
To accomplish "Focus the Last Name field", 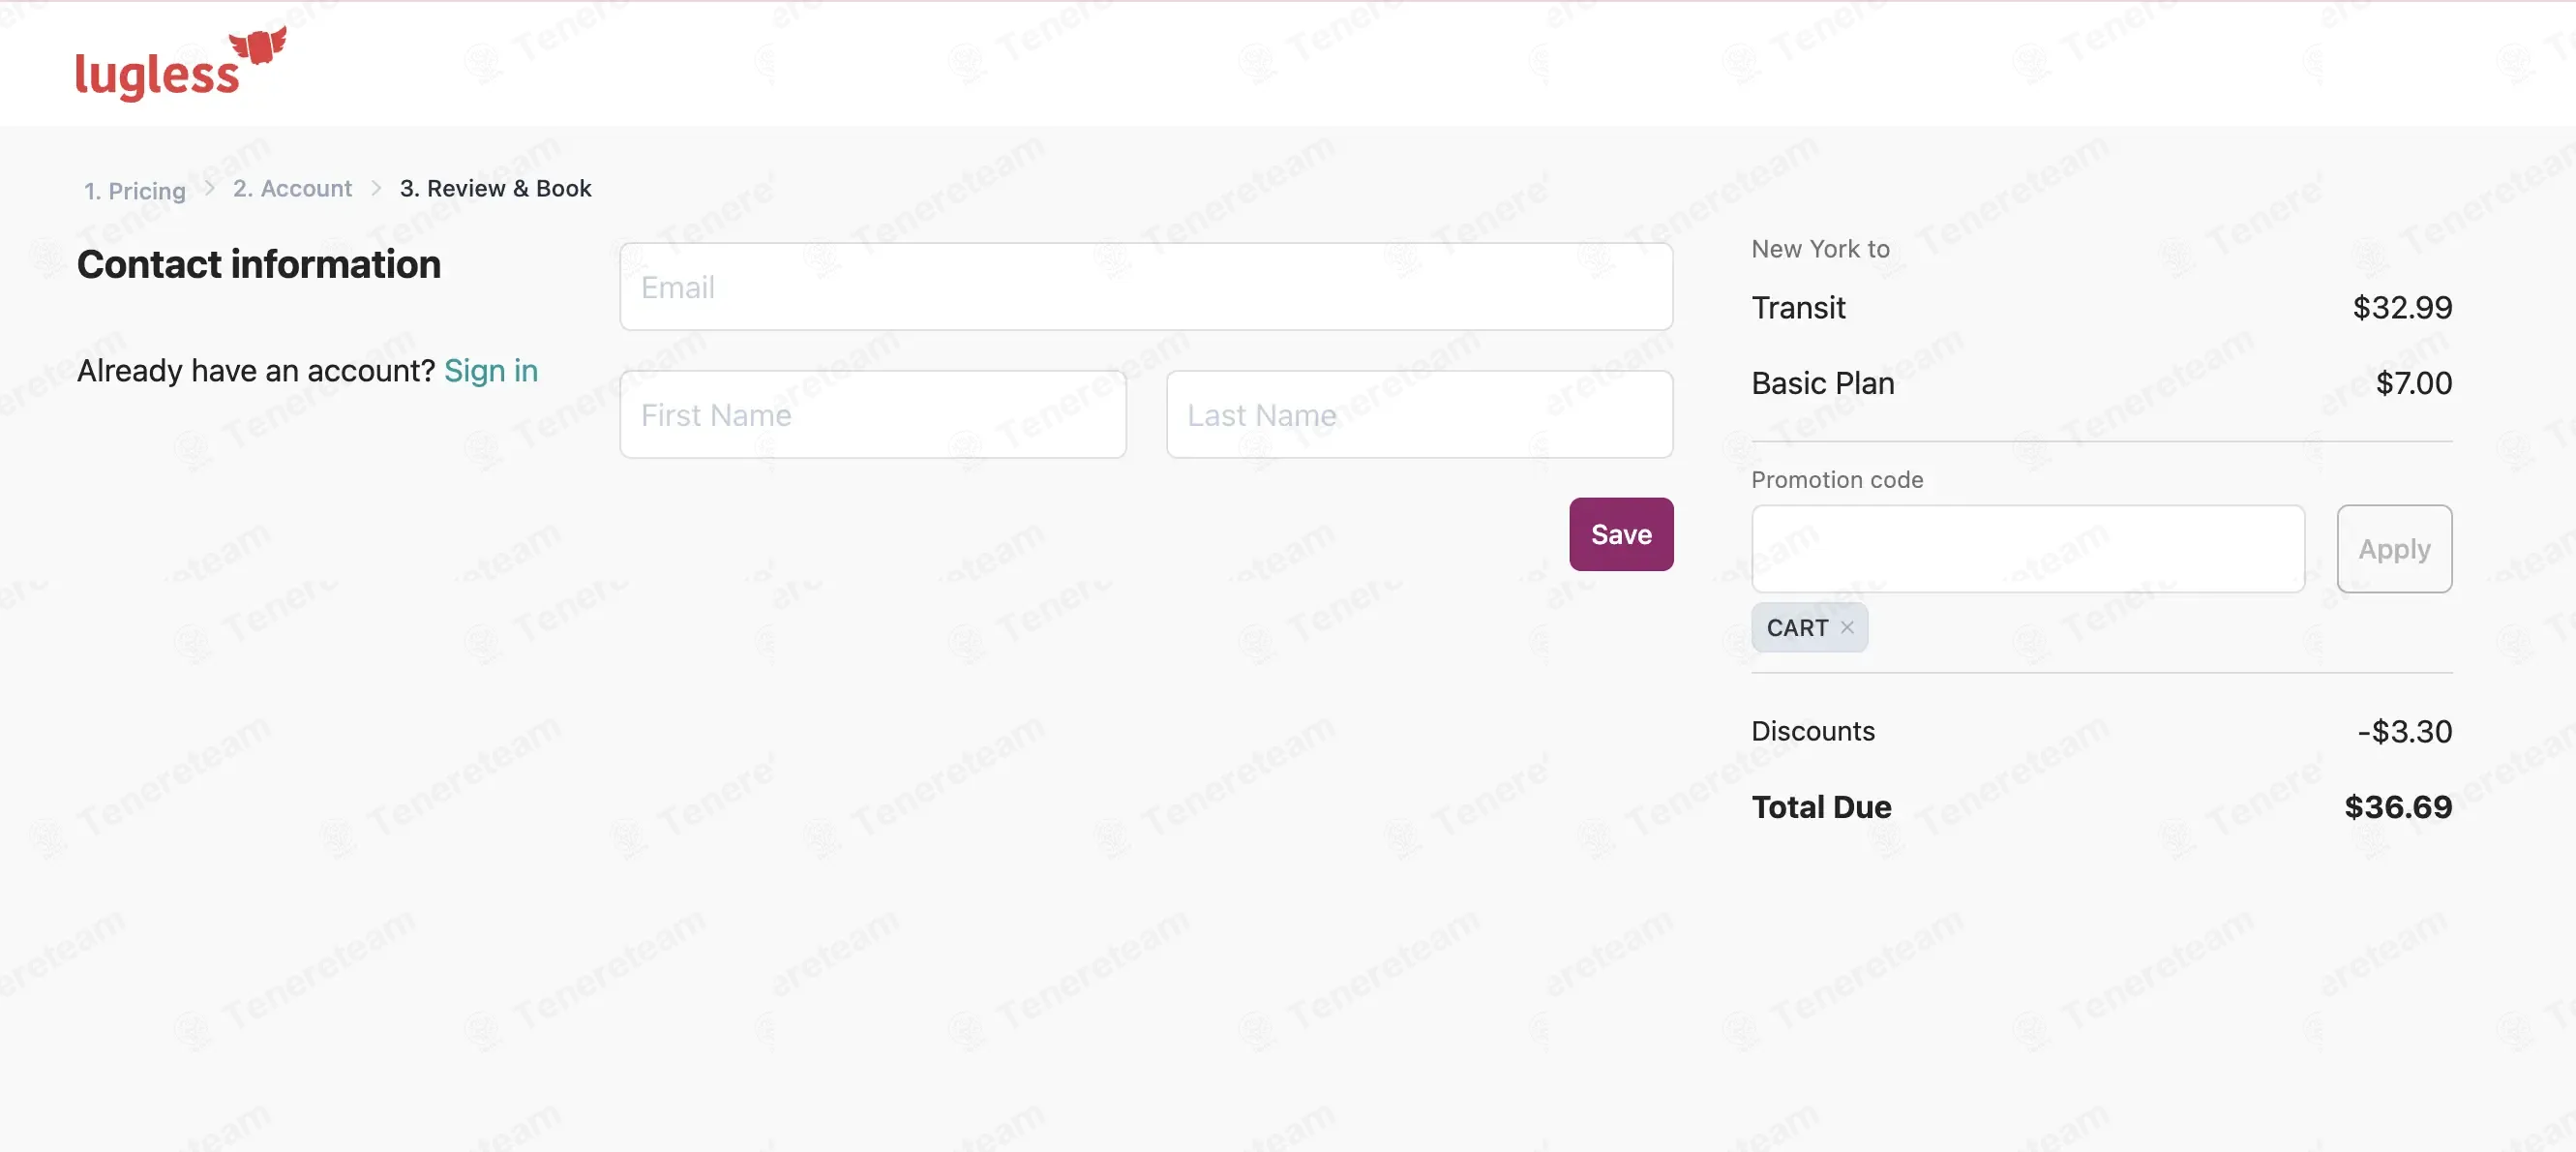I will coord(1419,414).
